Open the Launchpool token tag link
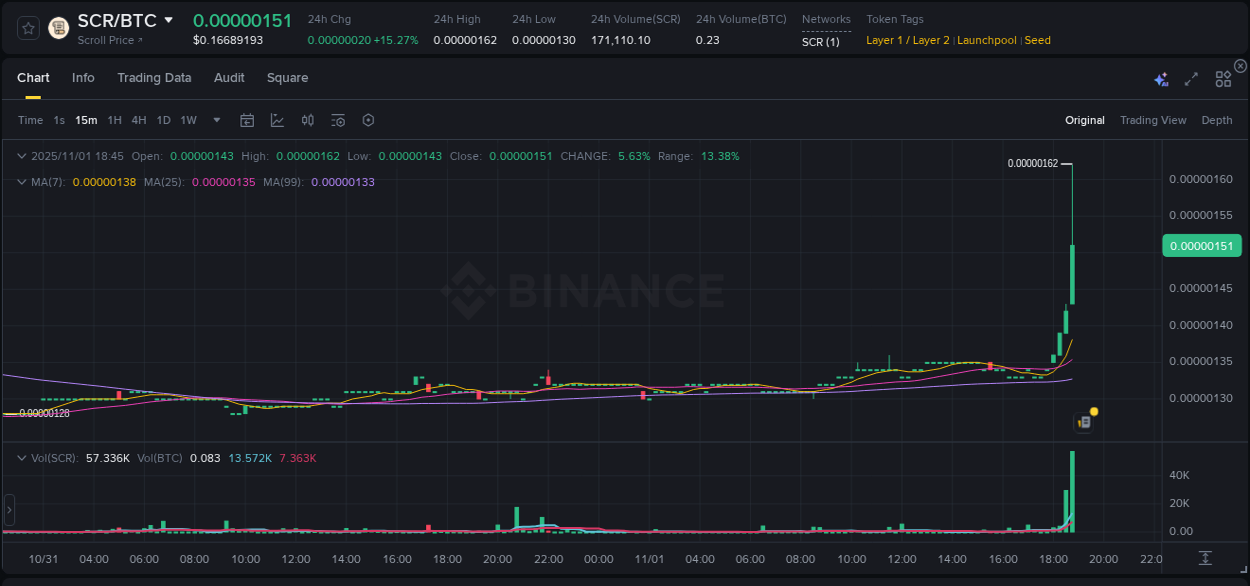 [986, 40]
